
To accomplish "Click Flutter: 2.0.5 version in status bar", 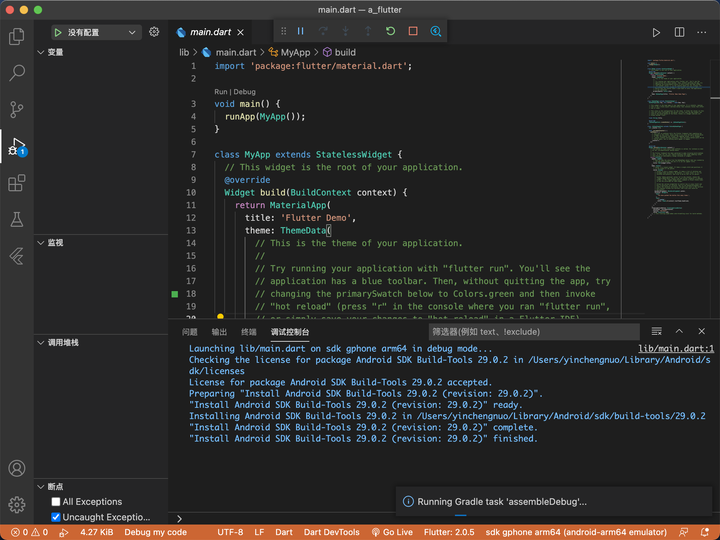I will [449, 532].
